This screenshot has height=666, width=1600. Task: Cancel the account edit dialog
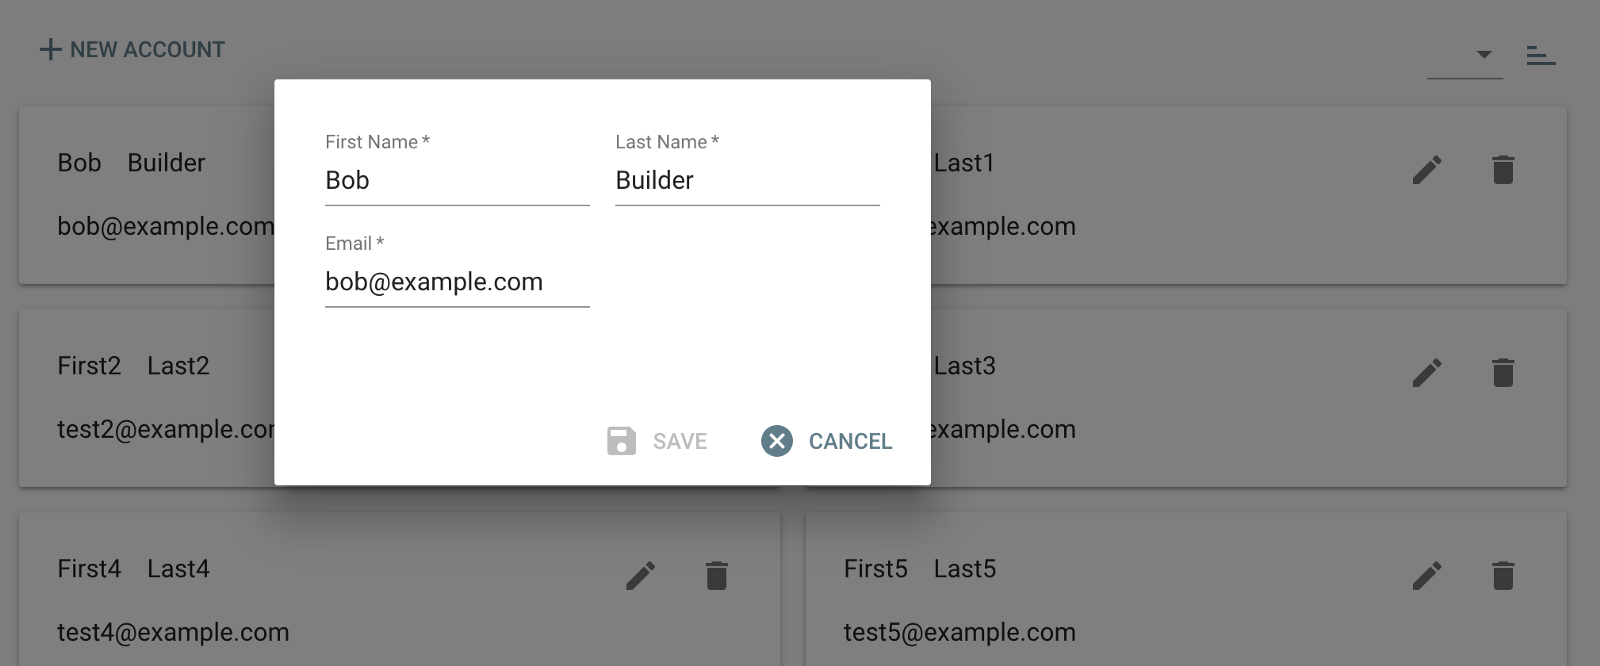[849, 441]
